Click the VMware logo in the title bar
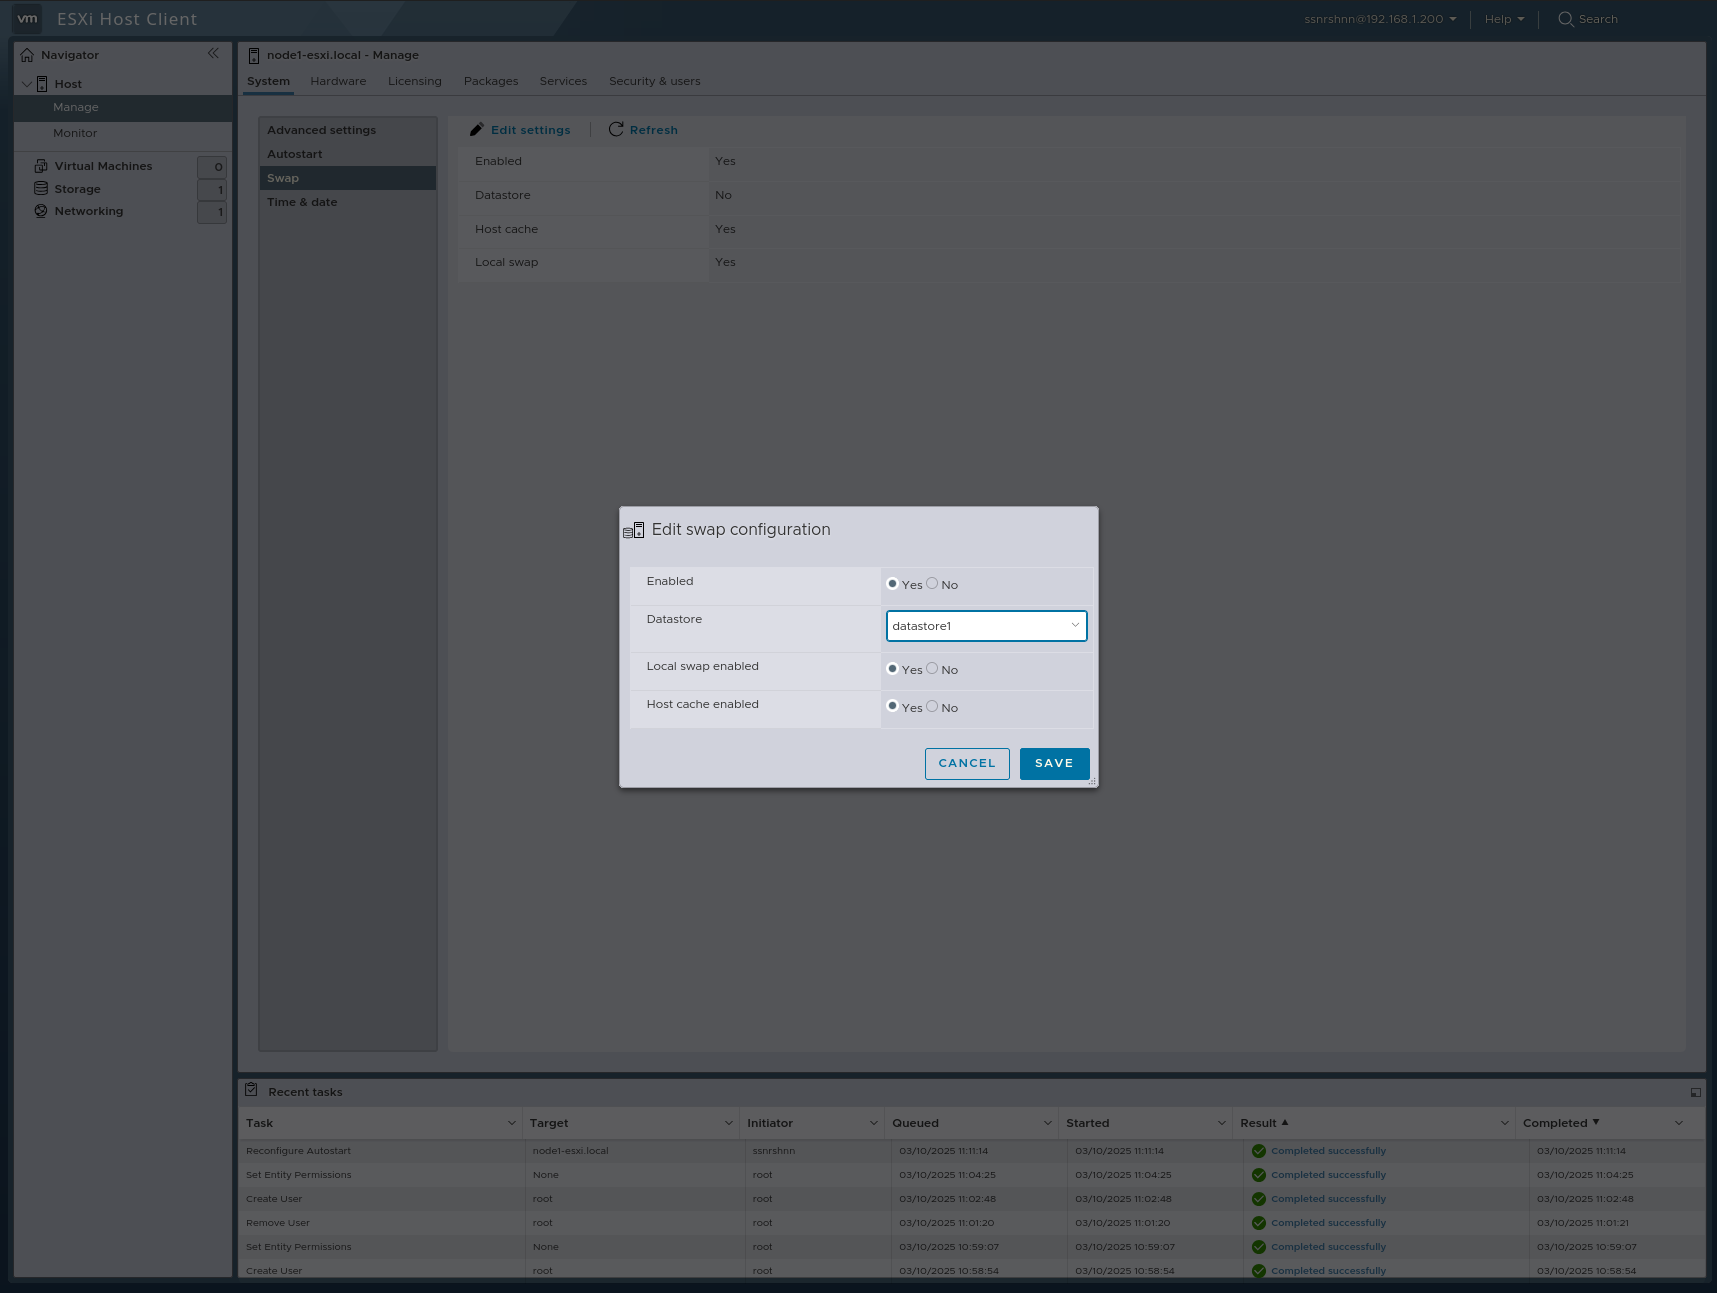 [x=27, y=18]
